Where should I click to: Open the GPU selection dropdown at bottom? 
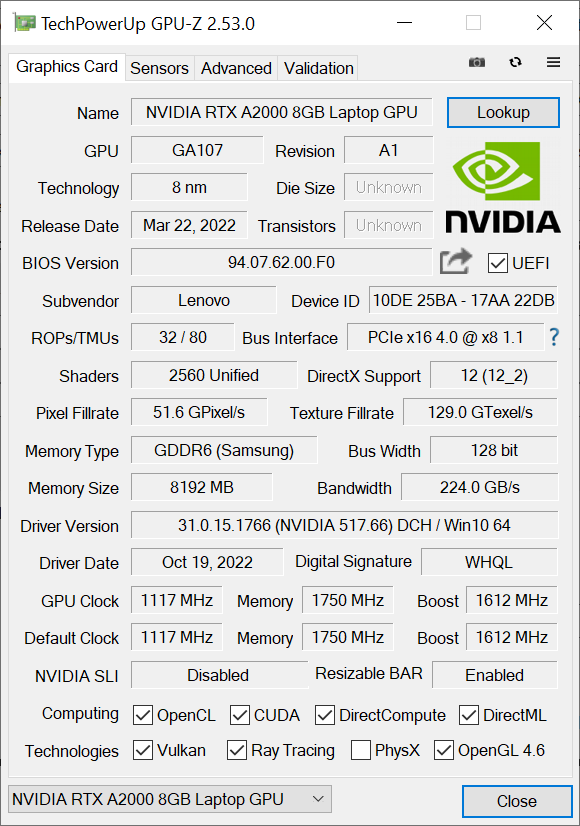170,799
